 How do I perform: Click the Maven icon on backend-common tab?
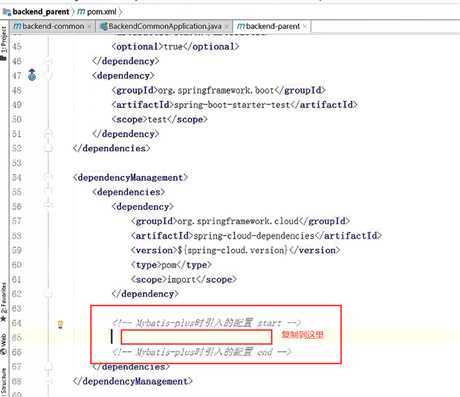coord(18,26)
